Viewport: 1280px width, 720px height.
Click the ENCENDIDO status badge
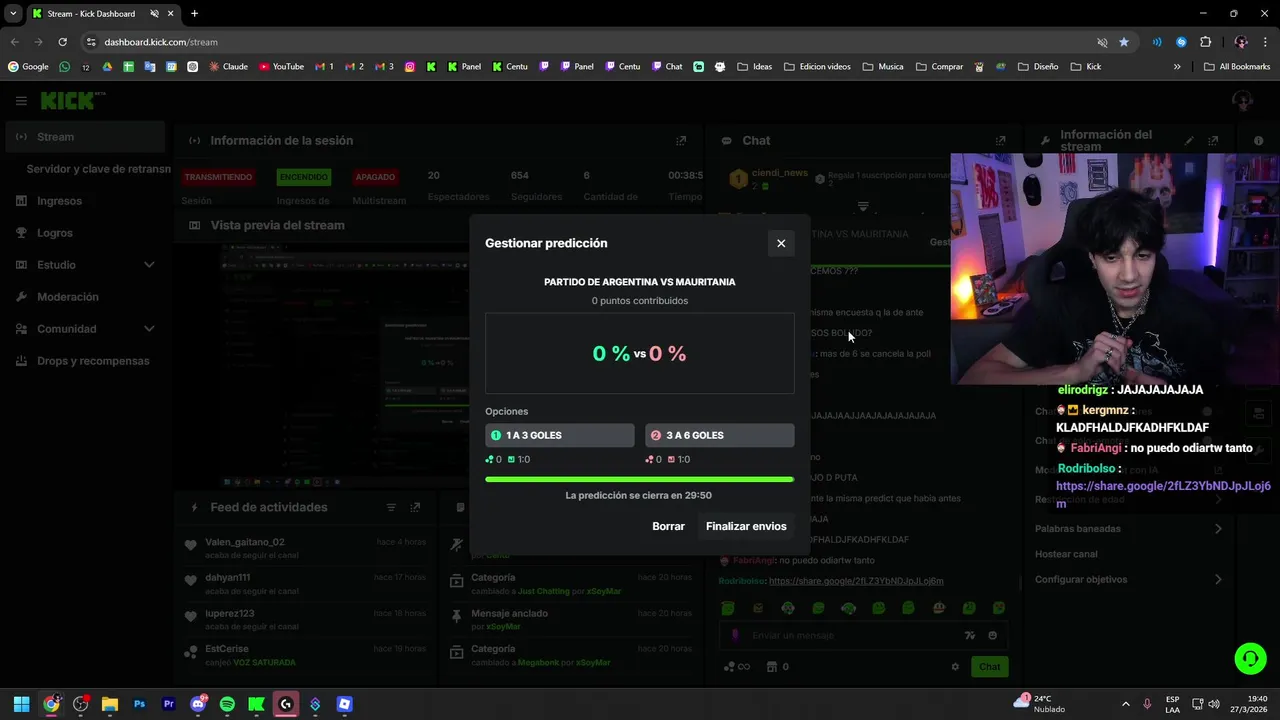(x=304, y=177)
